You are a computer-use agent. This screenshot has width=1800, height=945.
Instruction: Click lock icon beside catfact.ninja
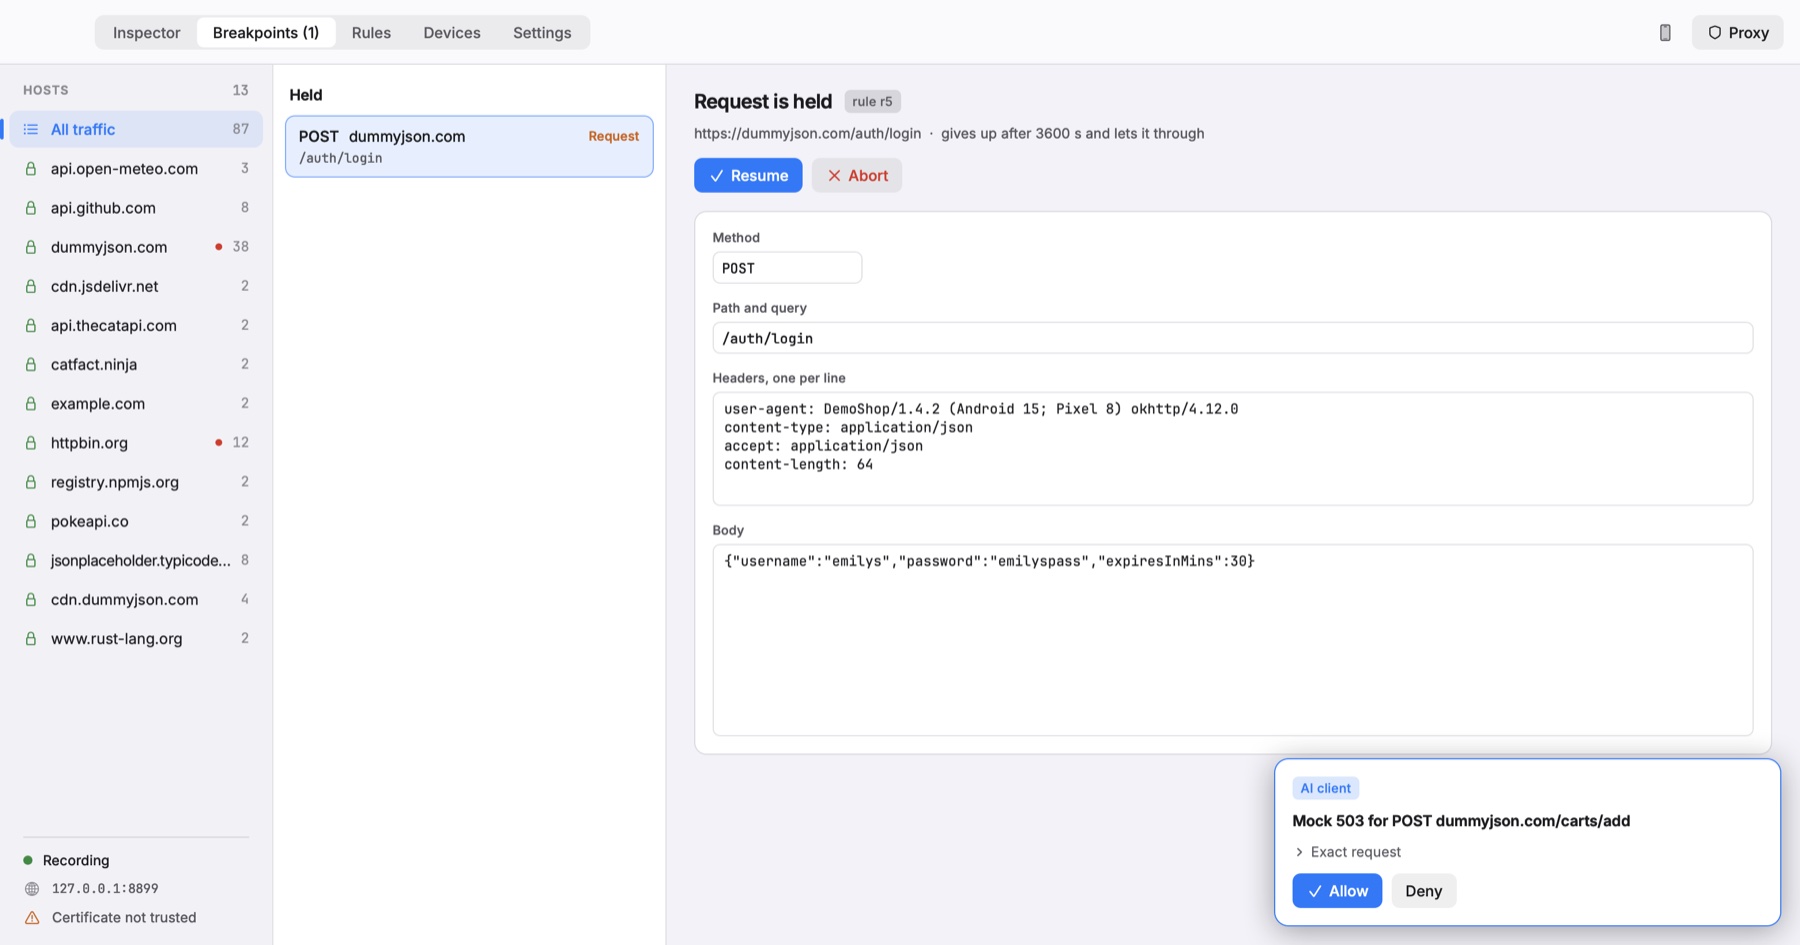[31, 364]
